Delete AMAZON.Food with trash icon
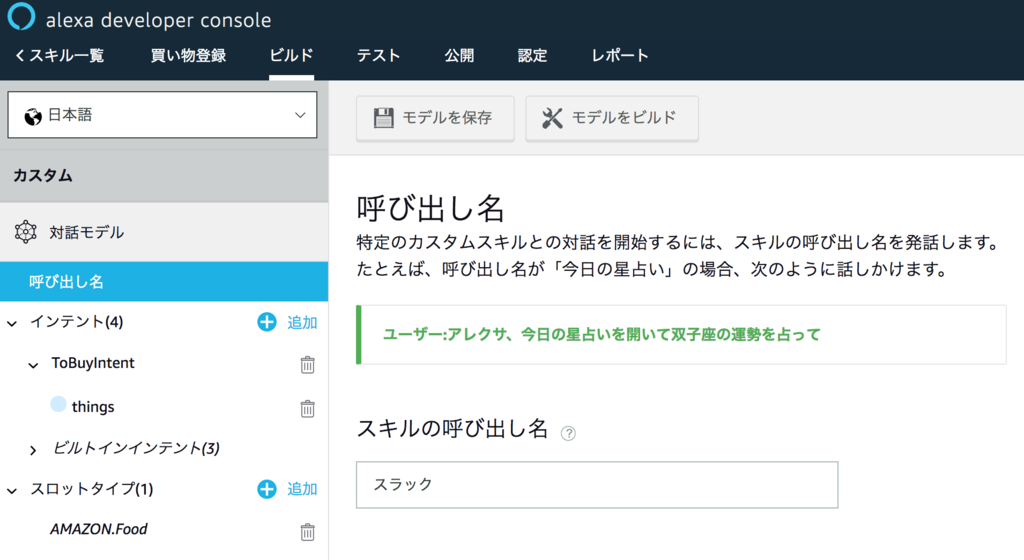The height and width of the screenshot is (560, 1024). pyautogui.click(x=308, y=532)
